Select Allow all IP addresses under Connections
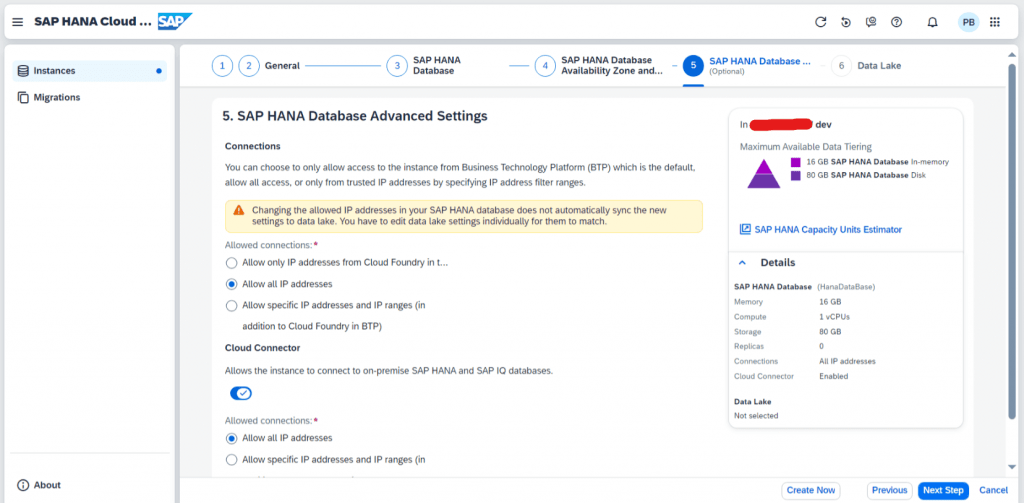Image resolution: width=1024 pixels, height=503 pixels. coord(231,284)
